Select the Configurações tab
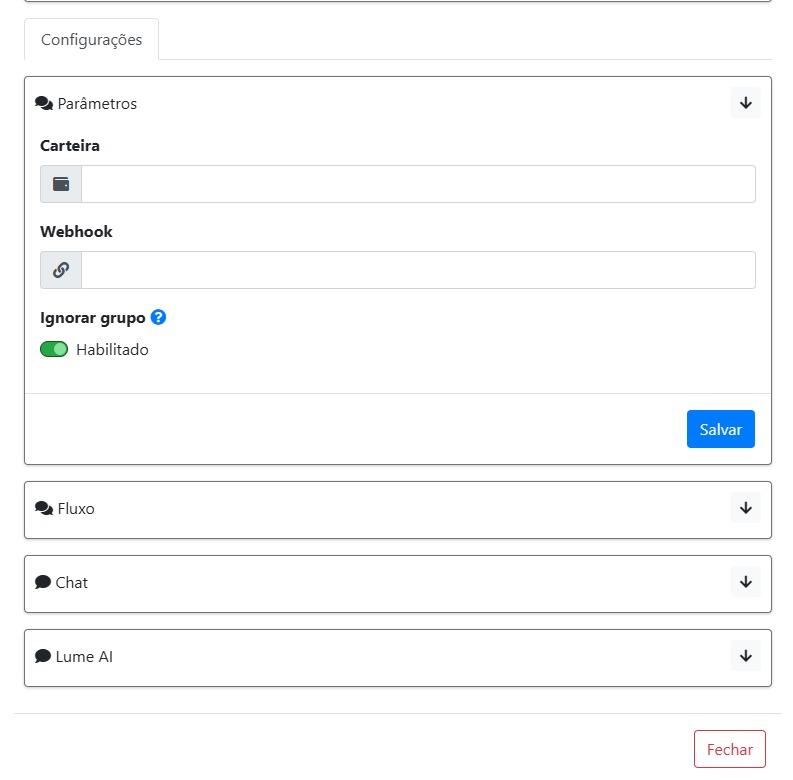Screen dimensions: 793x780 (x=92, y=39)
